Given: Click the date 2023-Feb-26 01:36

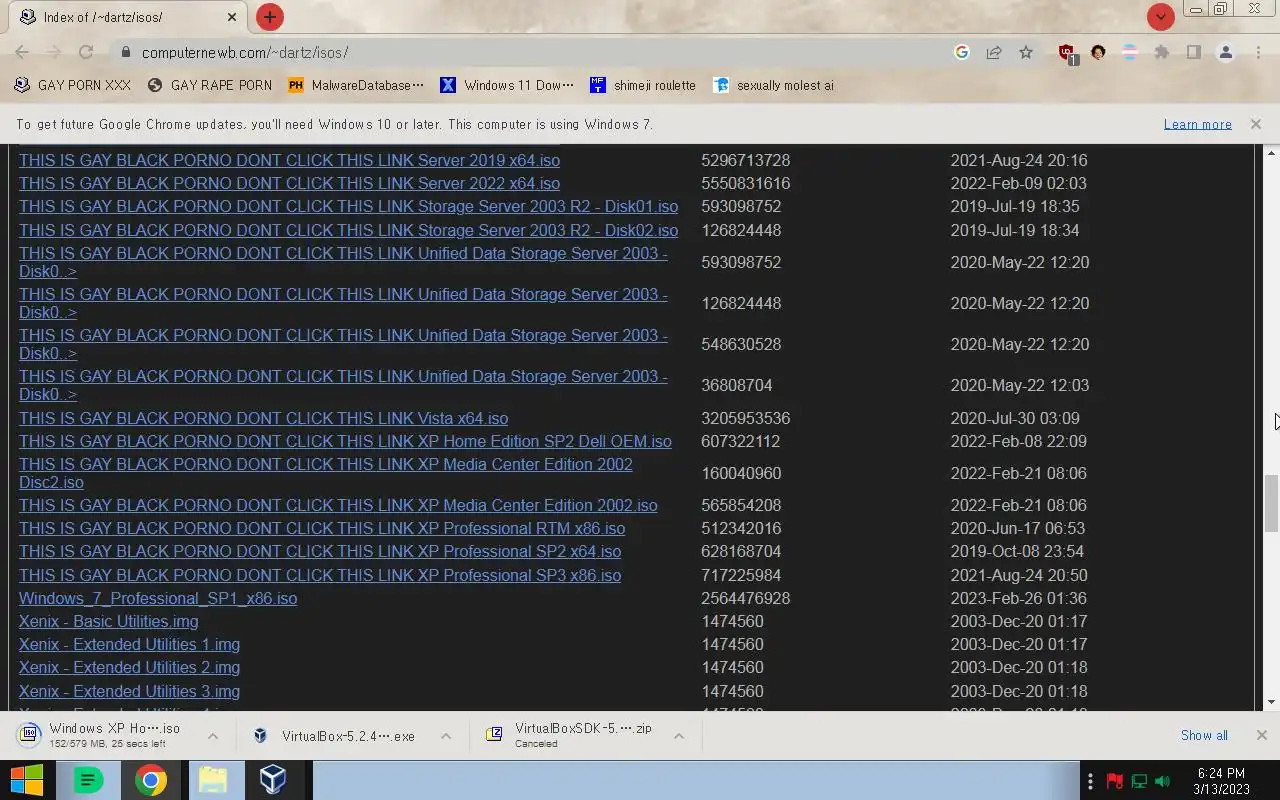Looking at the screenshot, I should coord(1018,598).
